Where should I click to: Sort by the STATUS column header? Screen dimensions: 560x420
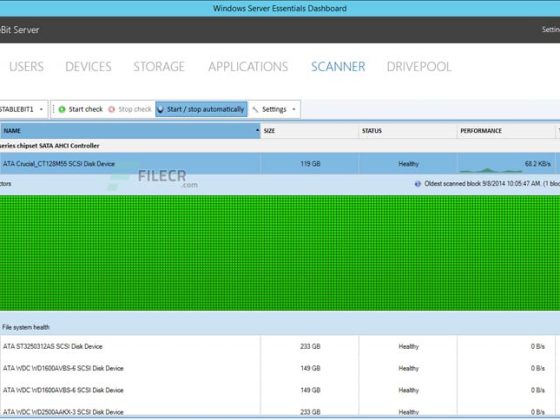tap(408, 131)
